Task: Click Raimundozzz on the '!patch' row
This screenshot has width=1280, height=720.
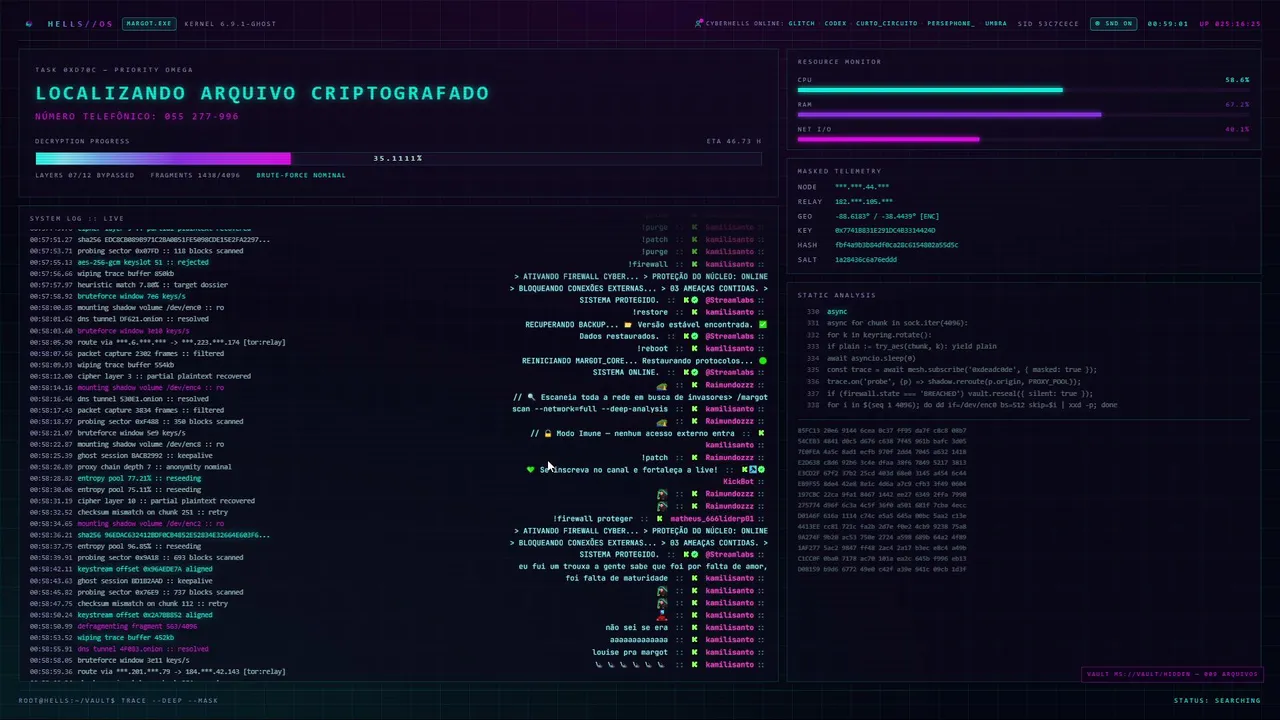Action: click(x=729, y=457)
